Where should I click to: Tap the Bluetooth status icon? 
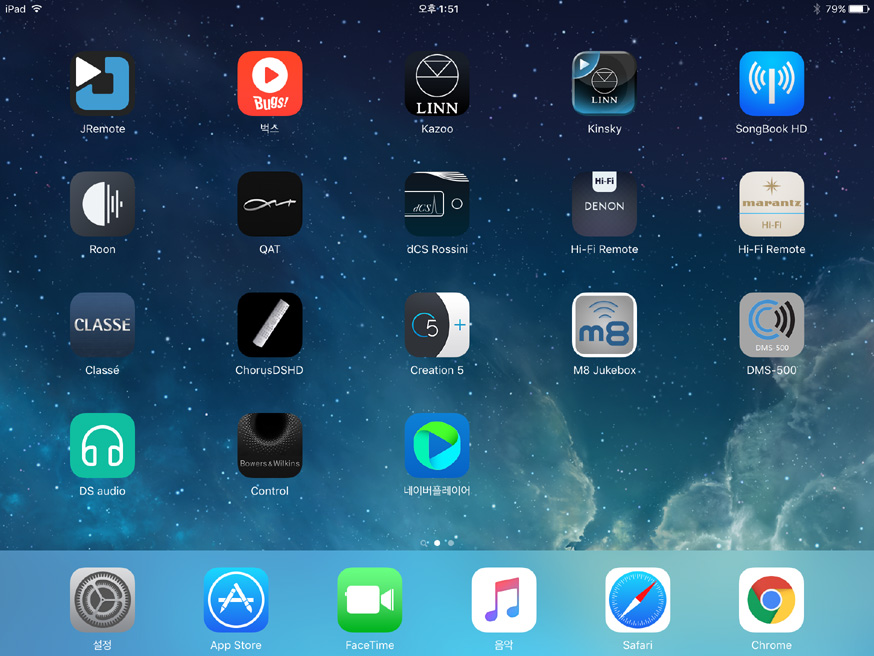(817, 9)
